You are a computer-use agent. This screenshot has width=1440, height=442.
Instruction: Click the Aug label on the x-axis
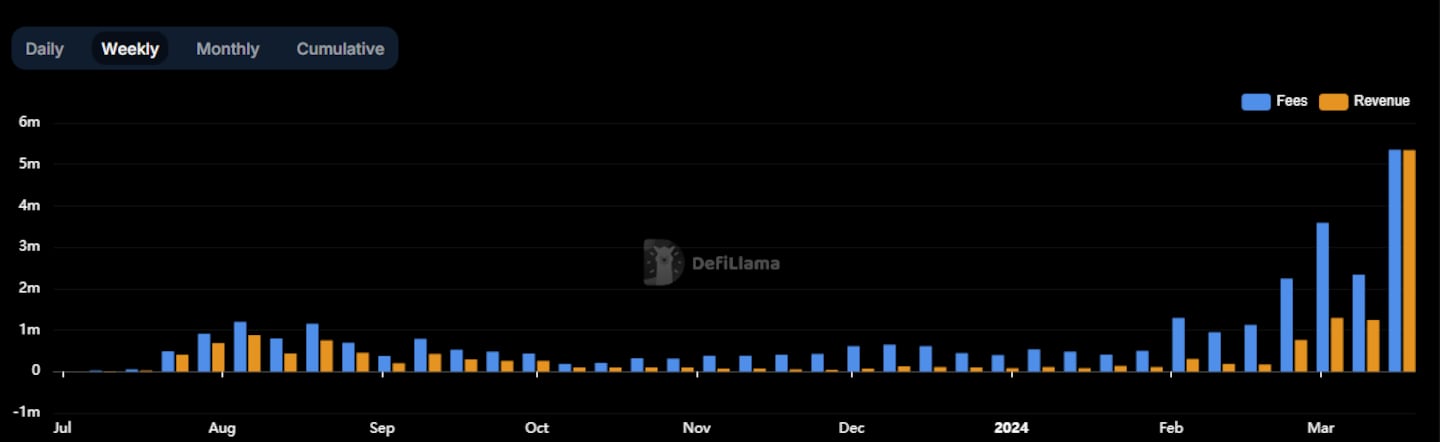pyautogui.click(x=222, y=428)
